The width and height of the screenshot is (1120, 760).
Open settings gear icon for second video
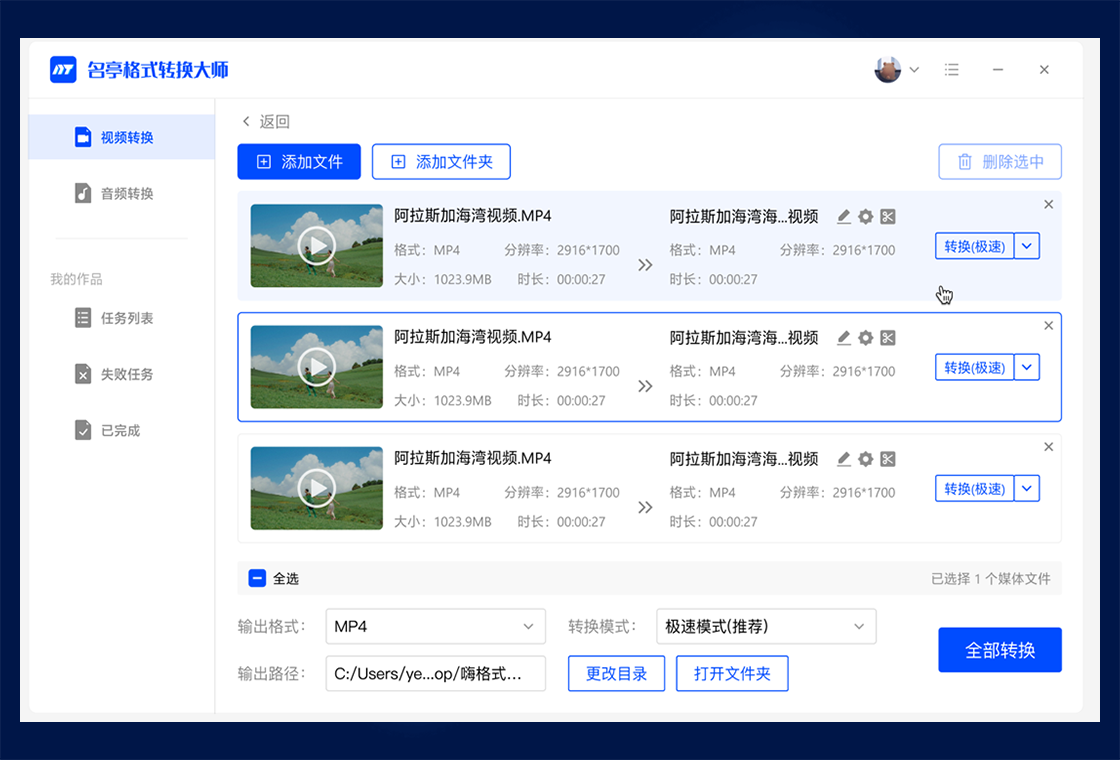point(866,338)
